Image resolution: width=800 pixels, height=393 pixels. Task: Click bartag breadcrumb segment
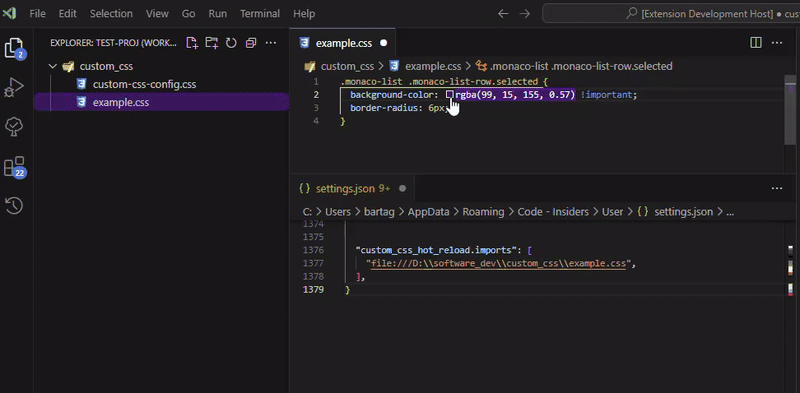pyautogui.click(x=379, y=212)
